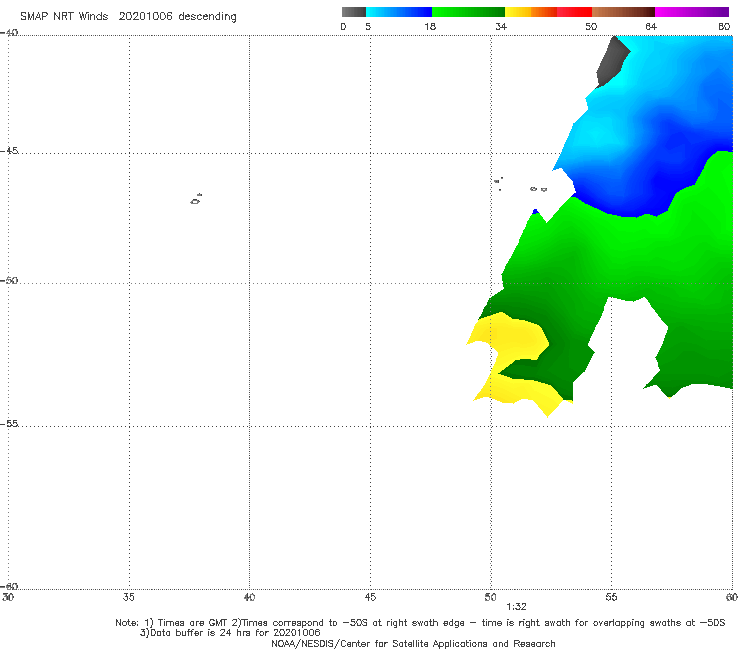Click the swath time label '1:32'
The height and width of the screenshot is (650, 740).
516,607
